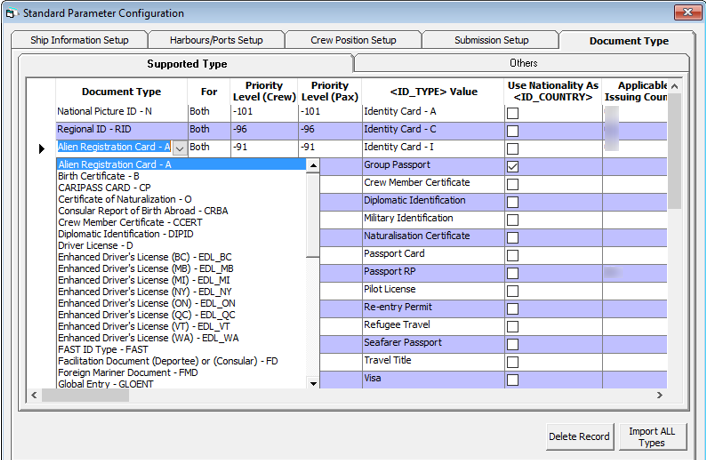Image resolution: width=706 pixels, height=460 pixels.
Task: Click the current row indicator arrow
Action: [x=41, y=149]
